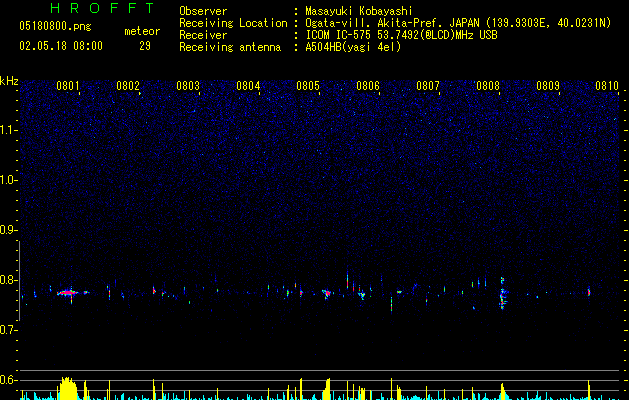Viewport: 629px width, 400px height.
Task: Click the 0805 time marker
Action: (308, 86)
